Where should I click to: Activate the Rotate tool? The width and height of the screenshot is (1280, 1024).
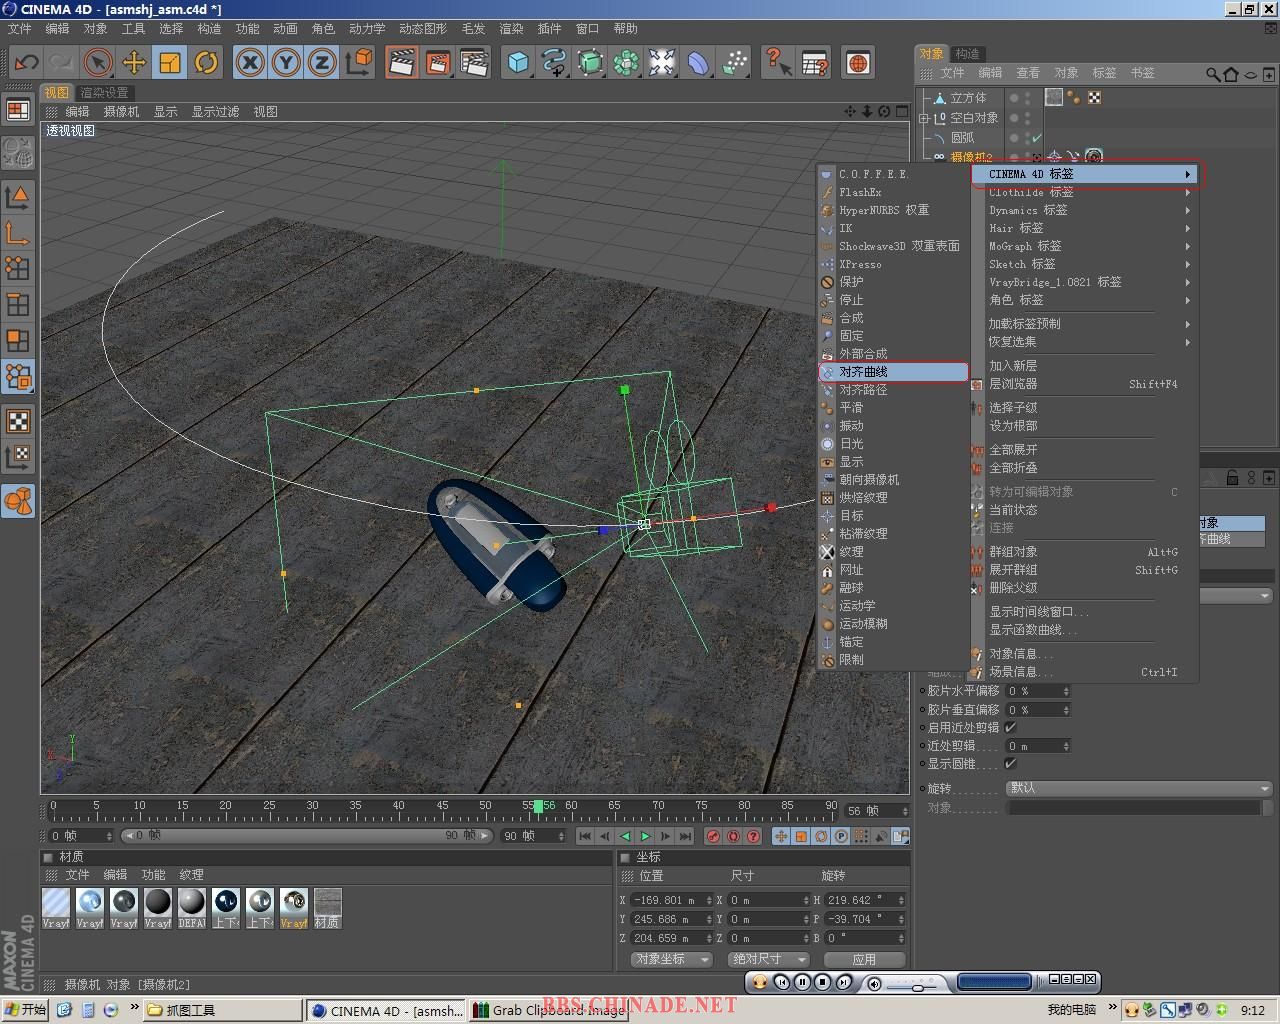(206, 63)
